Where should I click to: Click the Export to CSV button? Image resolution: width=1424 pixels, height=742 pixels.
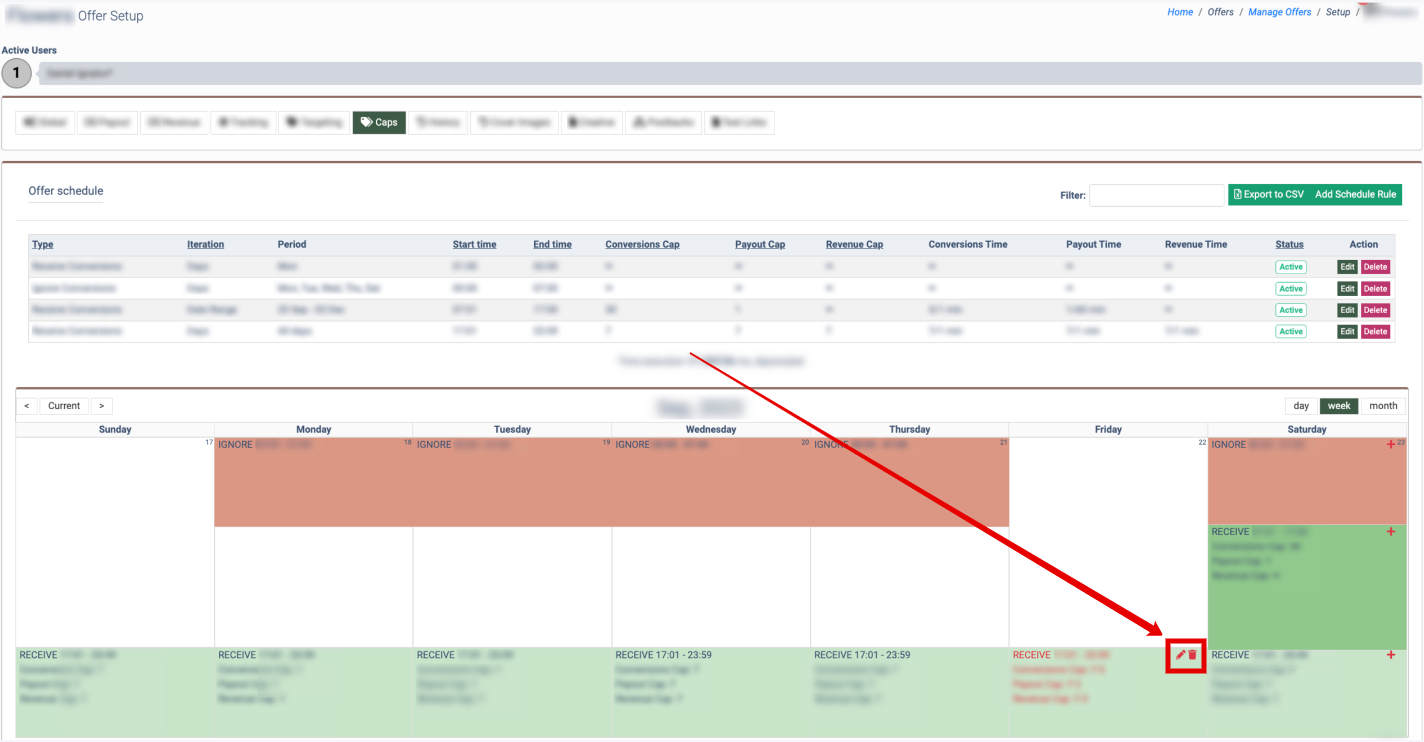(1268, 195)
